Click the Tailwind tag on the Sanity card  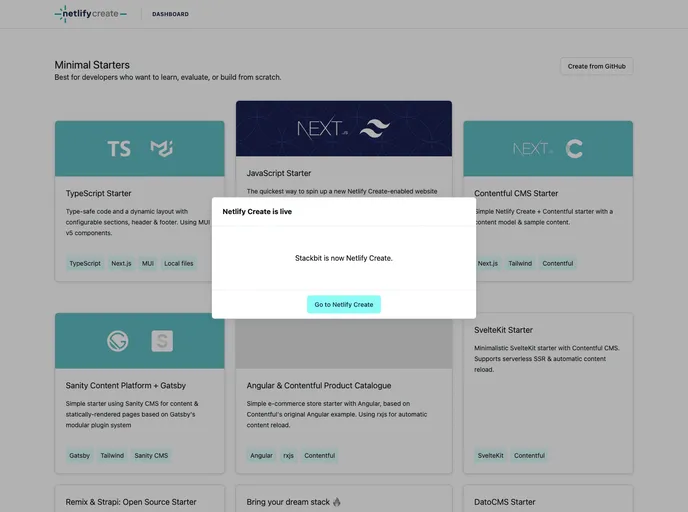pos(112,455)
